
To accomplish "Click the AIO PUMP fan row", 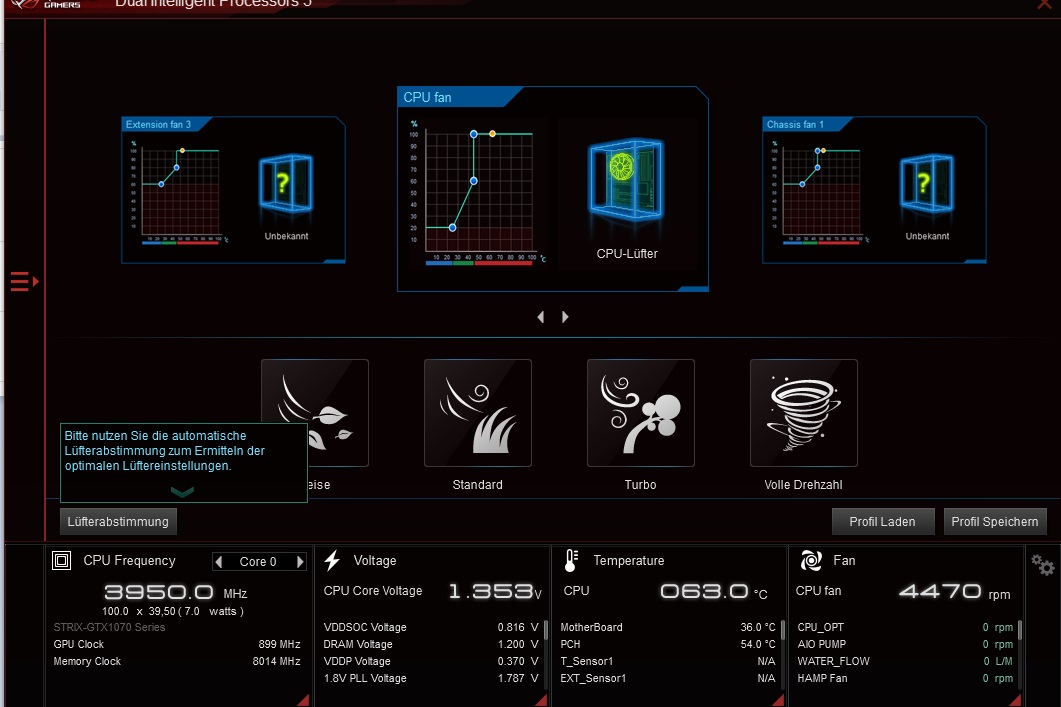I will point(905,644).
